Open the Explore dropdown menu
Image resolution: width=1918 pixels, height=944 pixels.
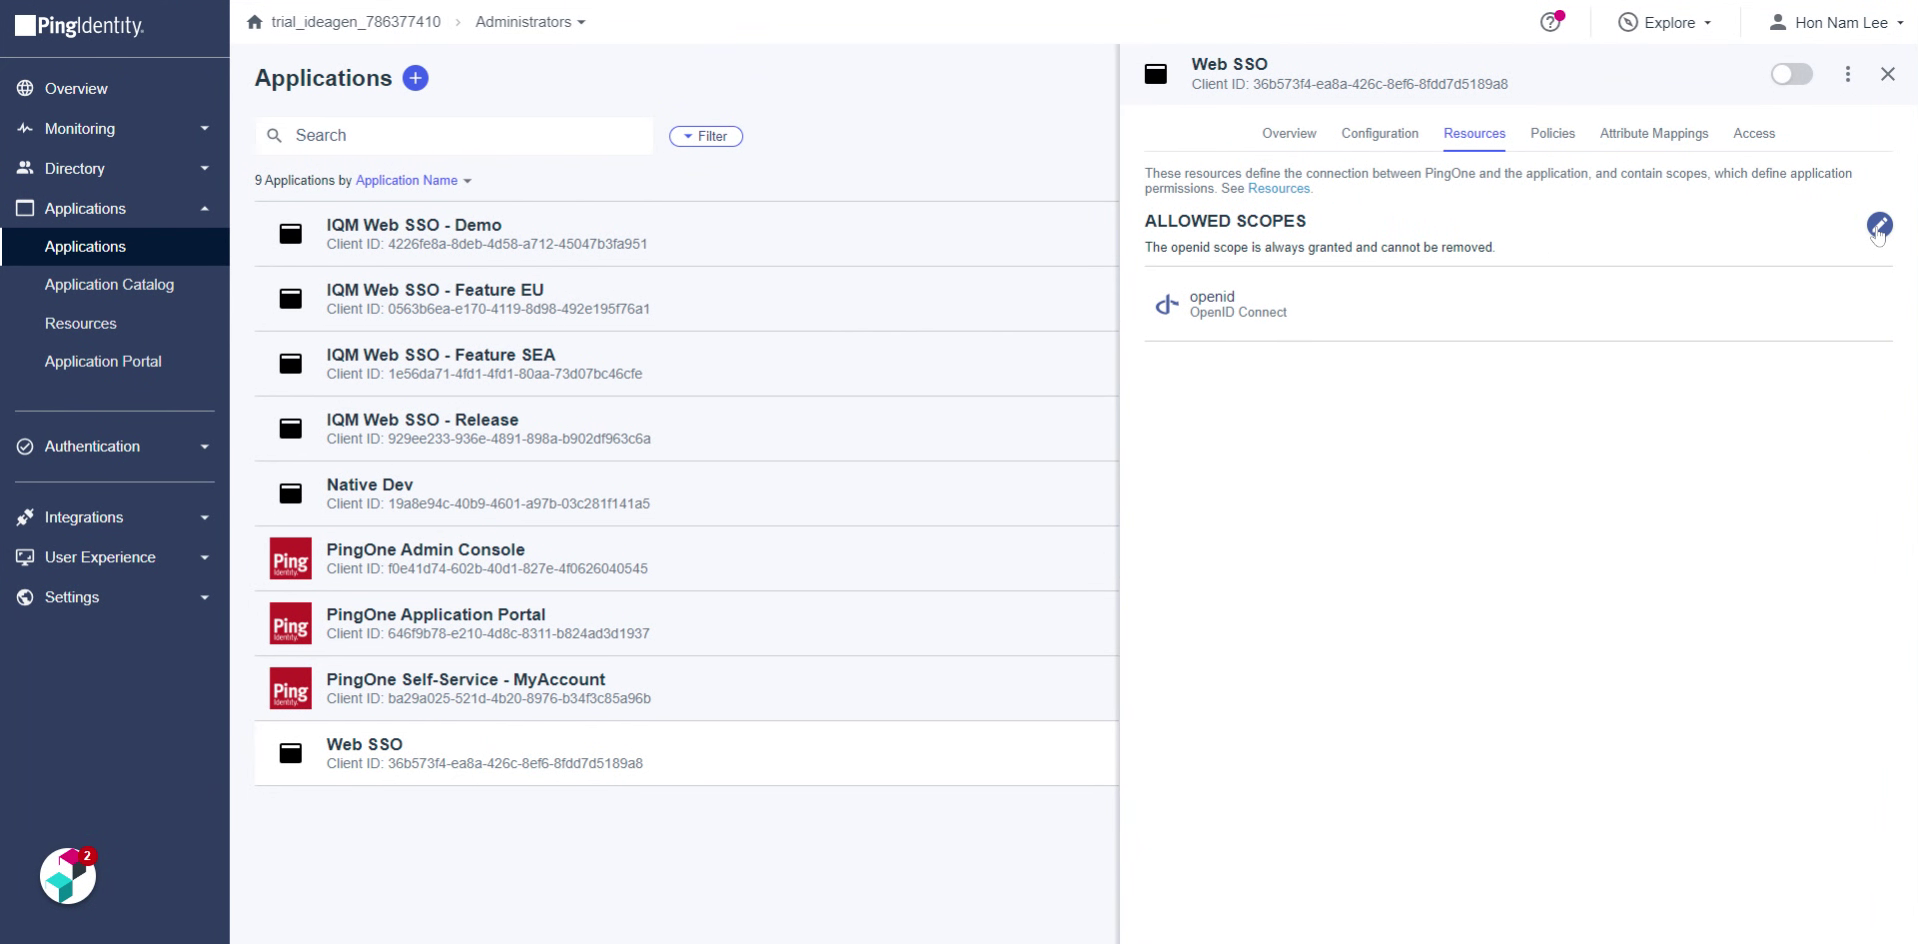pyautogui.click(x=1665, y=22)
